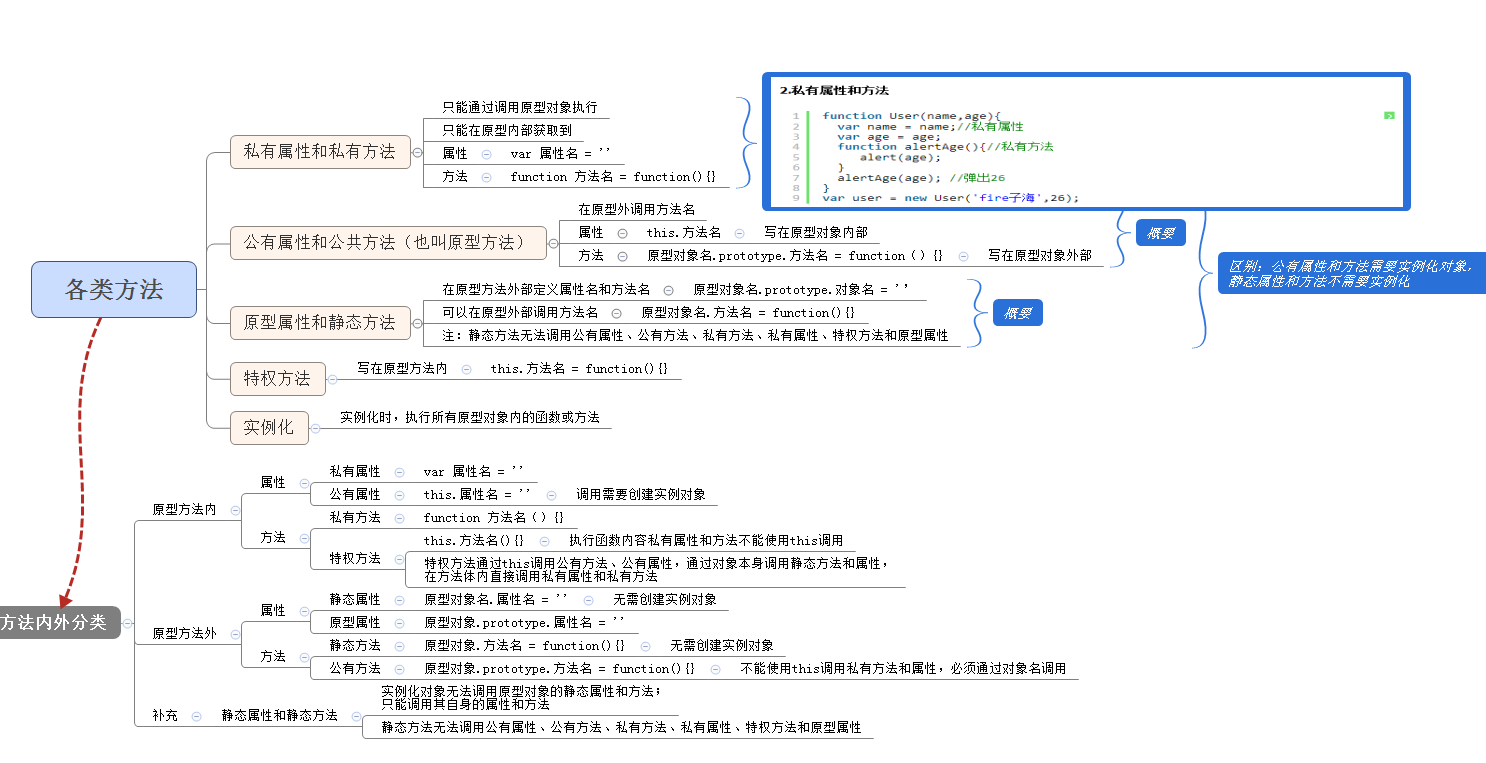The height and width of the screenshot is (763, 1486).
Task: Select the text function 方法名 = function(){}
Action: (x=613, y=177)
